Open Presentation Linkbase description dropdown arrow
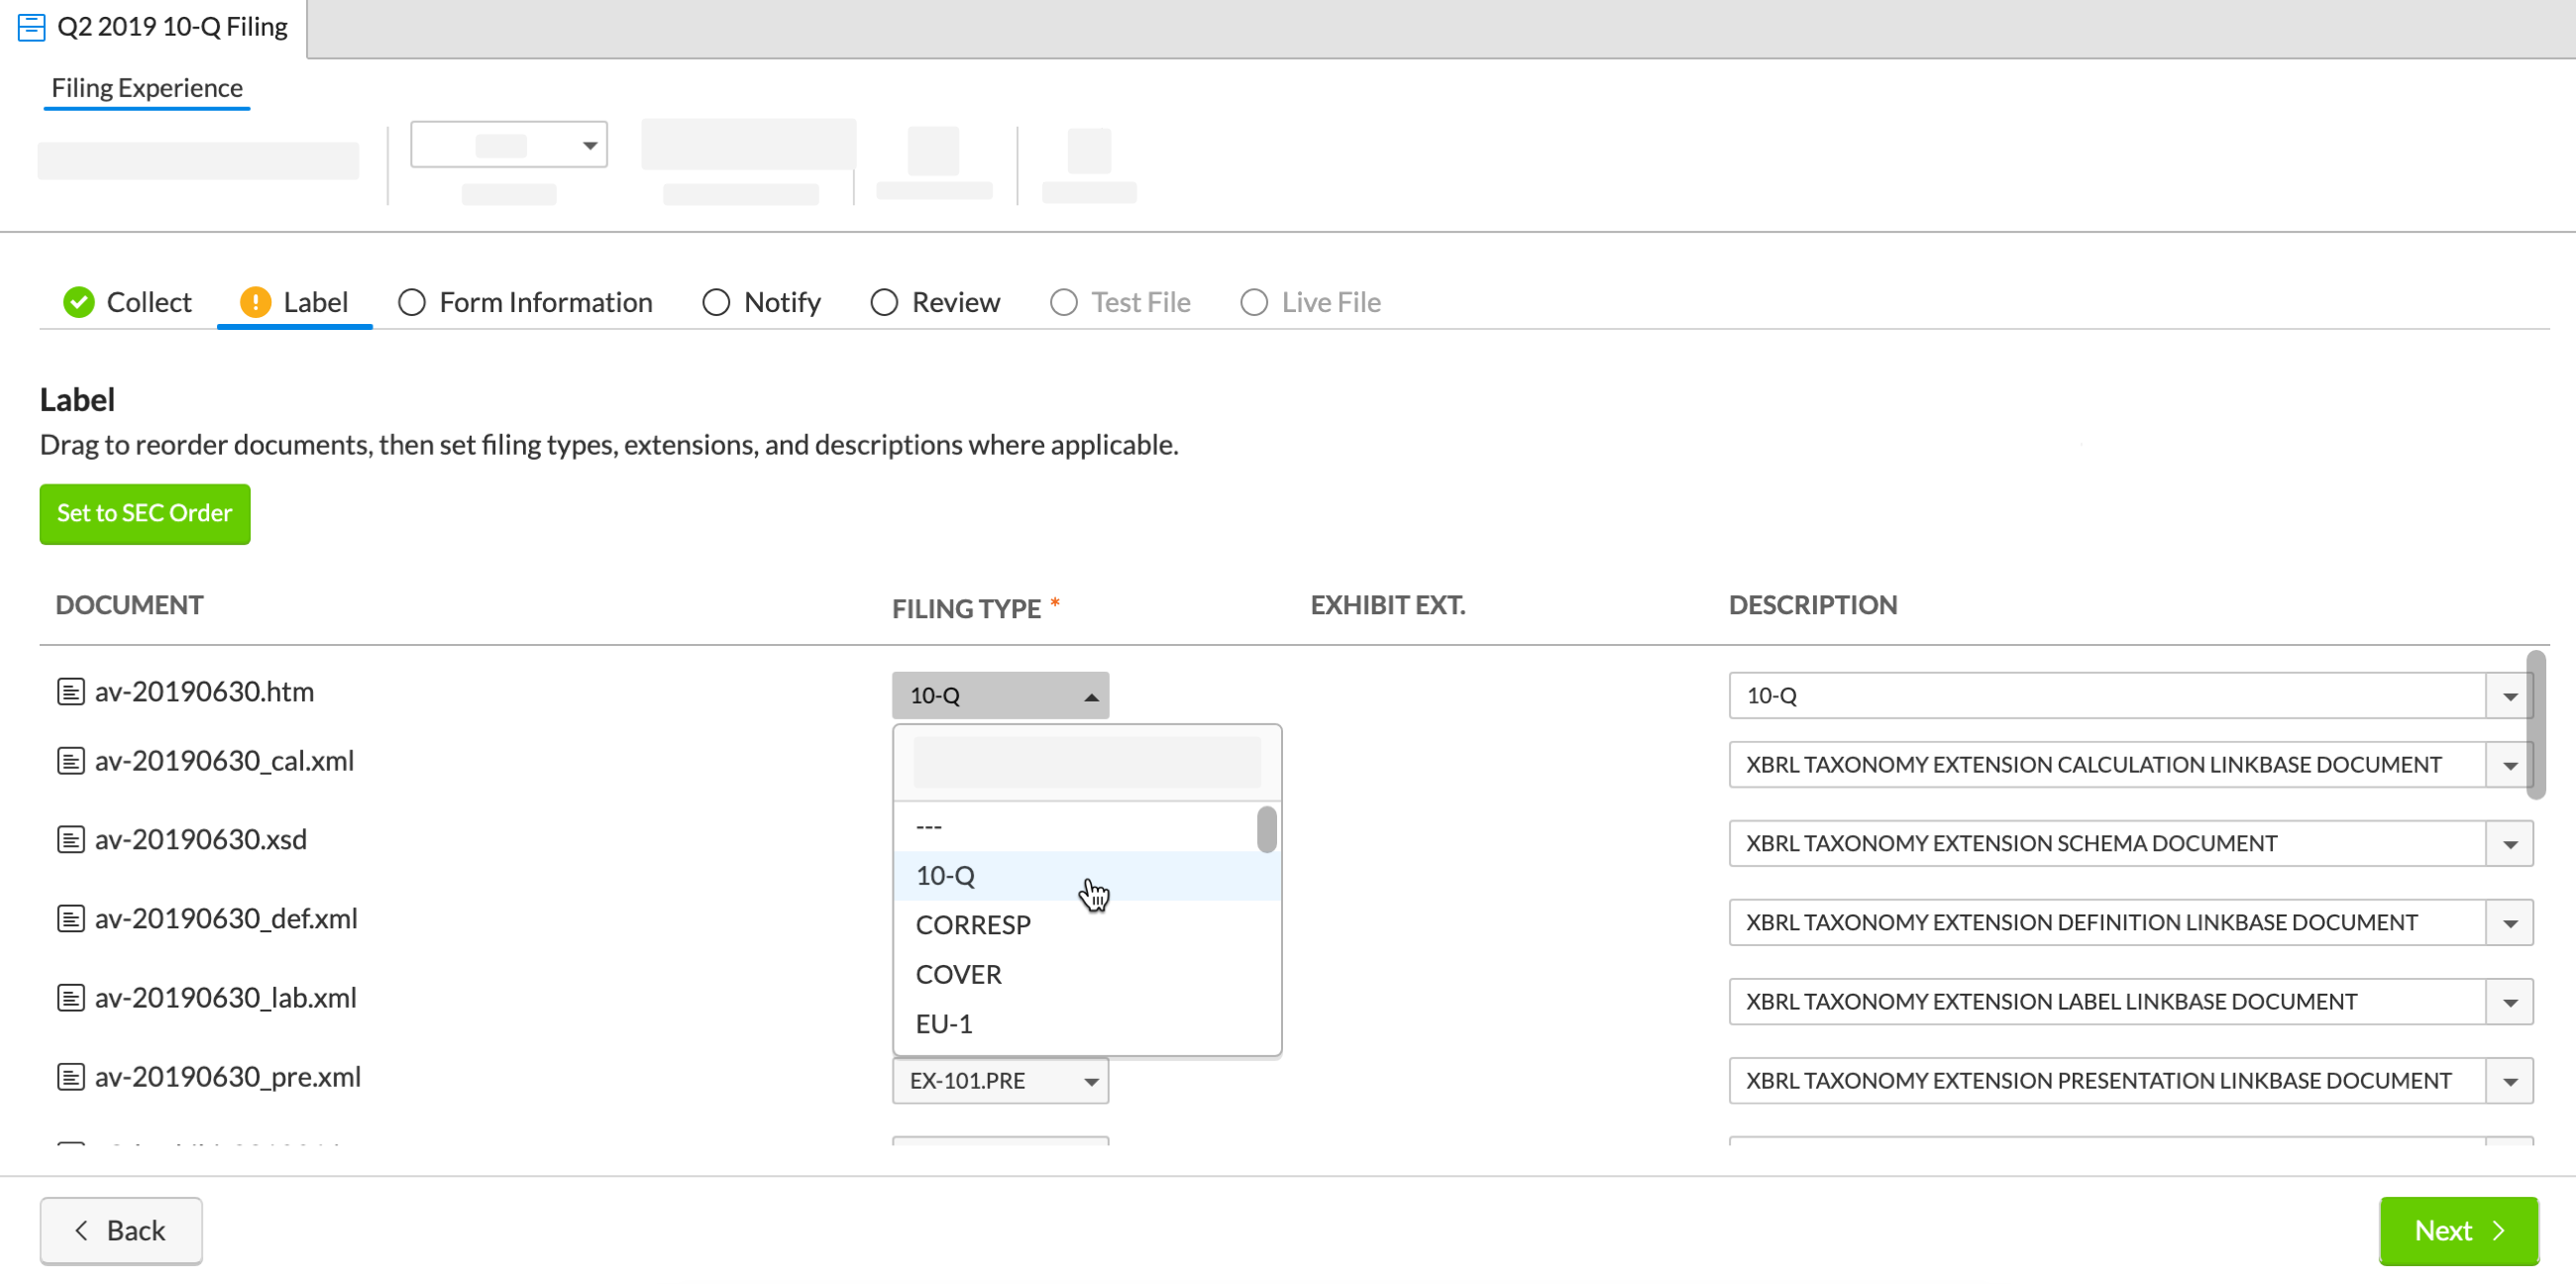Screen dimensions: 2576x1284 click(2509, 1080)
